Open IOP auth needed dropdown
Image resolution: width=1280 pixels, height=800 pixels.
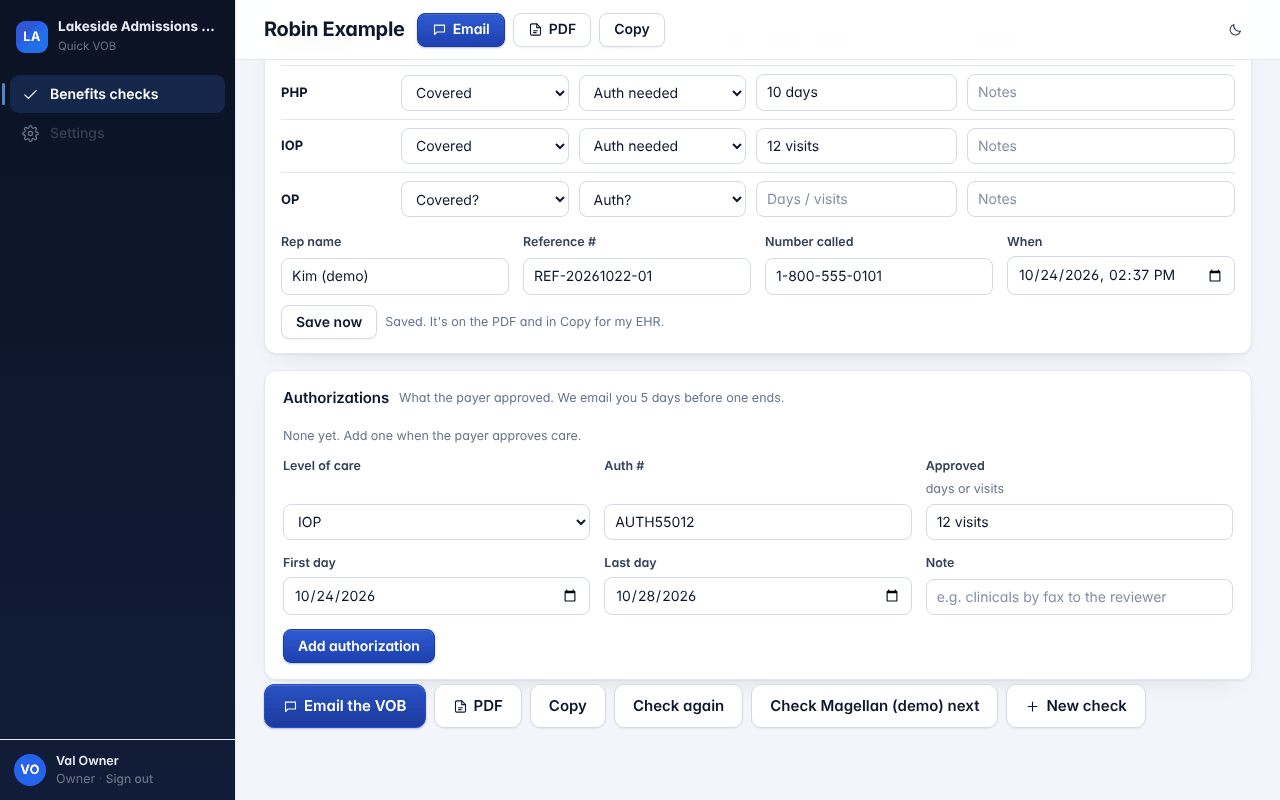pos(663,146)
